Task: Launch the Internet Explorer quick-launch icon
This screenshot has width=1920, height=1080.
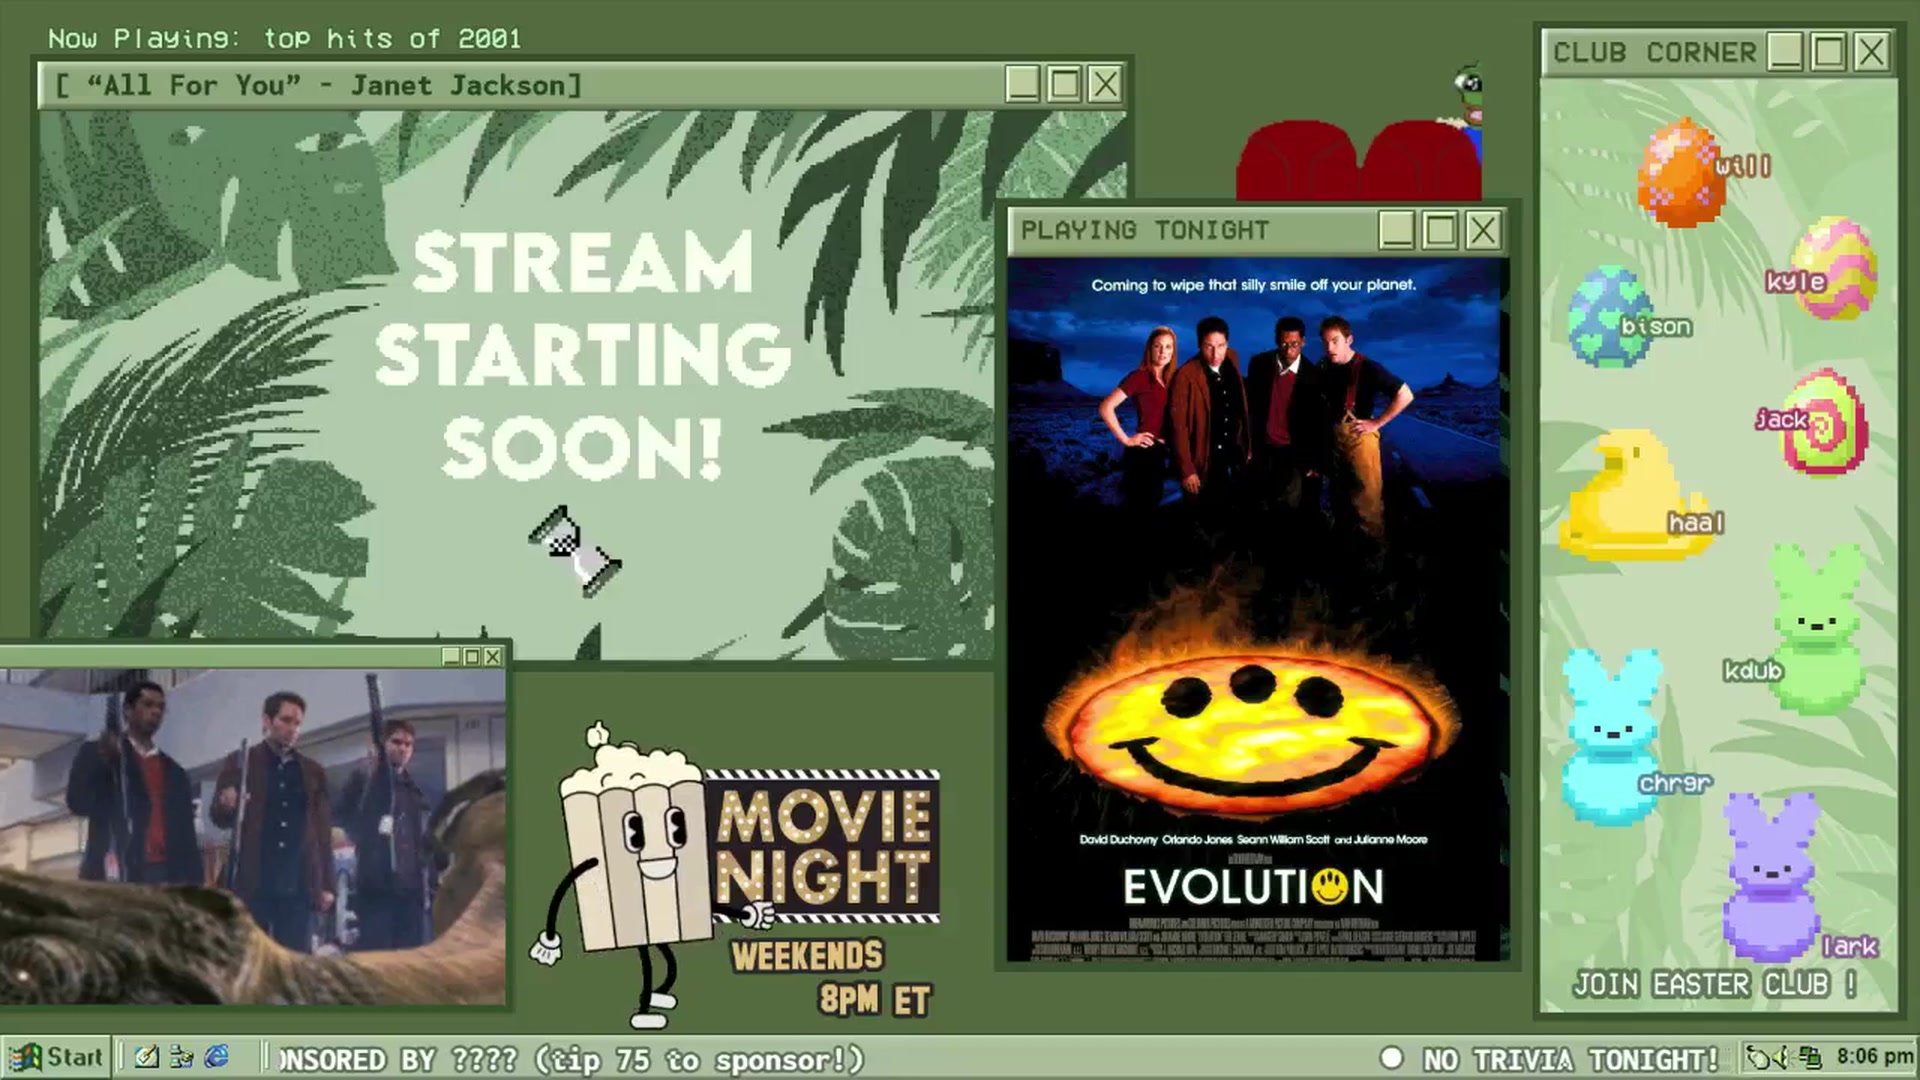Action: [216, 1057]
